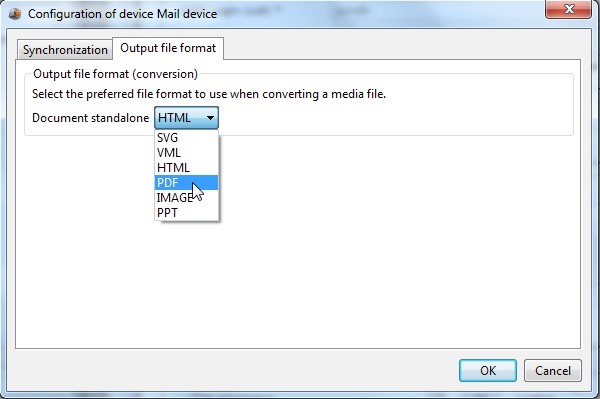Click the 'Select the preferred file format' description text
This screenshot has width=600, height=399.
pos(209,94)
